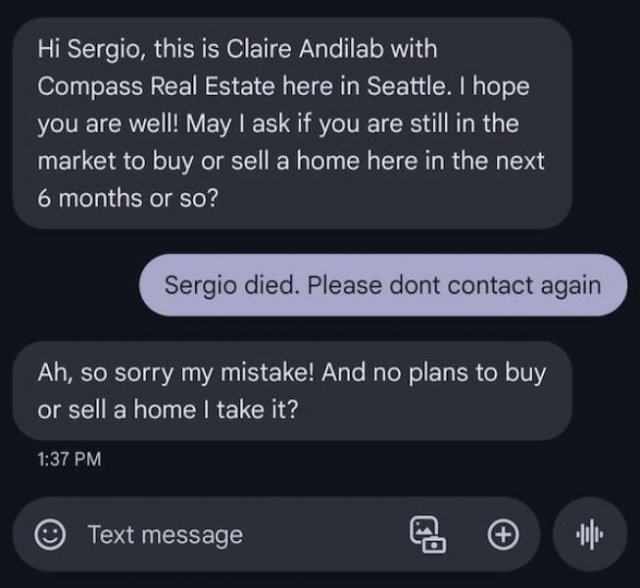Tap 'Please dont contact again' text
The width and height of the screenshot is (640, 588).
coord(455,284)
